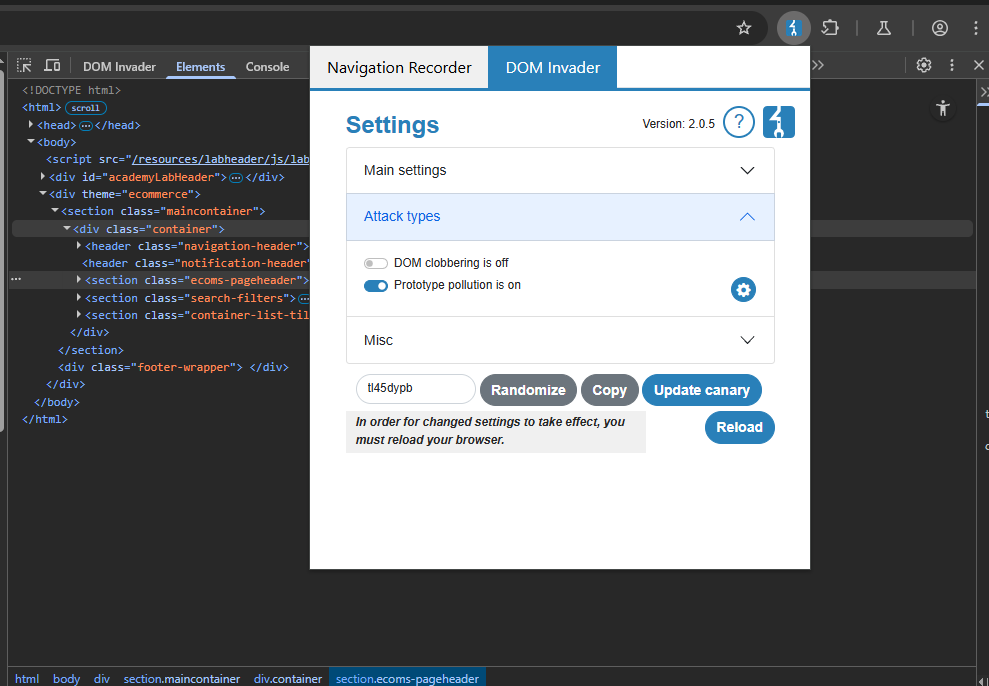This screenshot has width=989, height=686.
Task: Click the Randomize canary button
Action: pyautogui.click(x=528, y=390)
